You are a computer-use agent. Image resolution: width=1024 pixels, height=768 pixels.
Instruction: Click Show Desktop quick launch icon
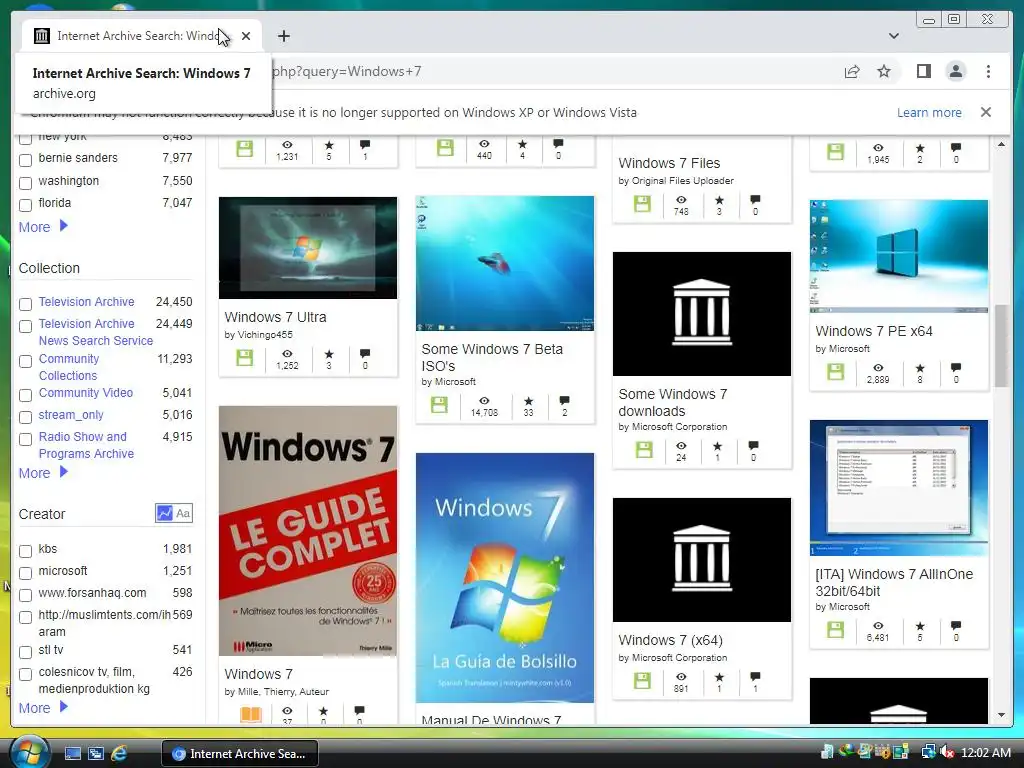(72, 753)
